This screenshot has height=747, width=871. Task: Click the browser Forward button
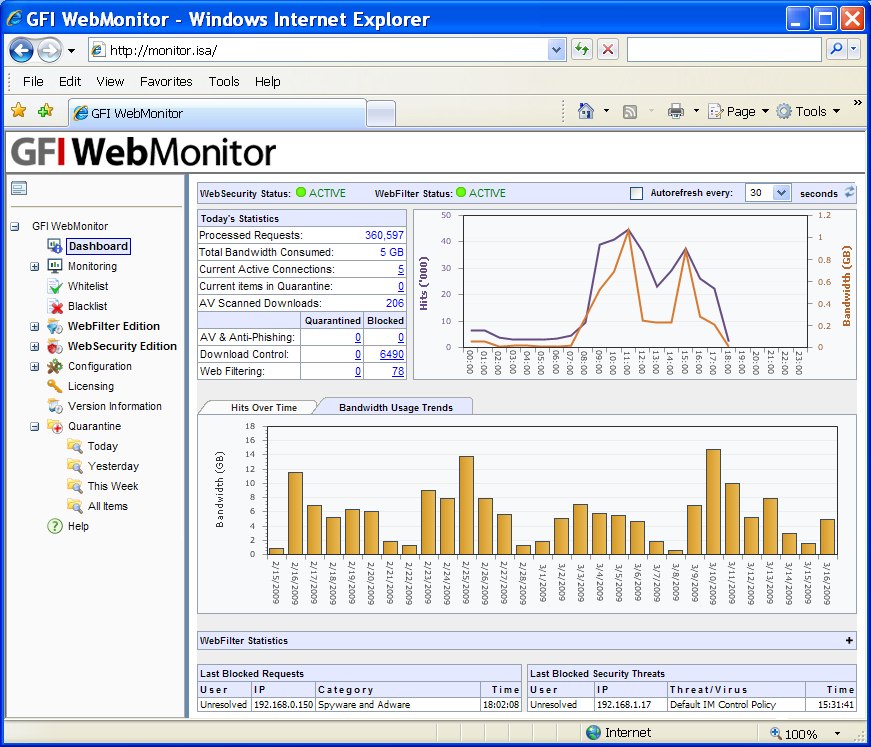click(49, 51)
